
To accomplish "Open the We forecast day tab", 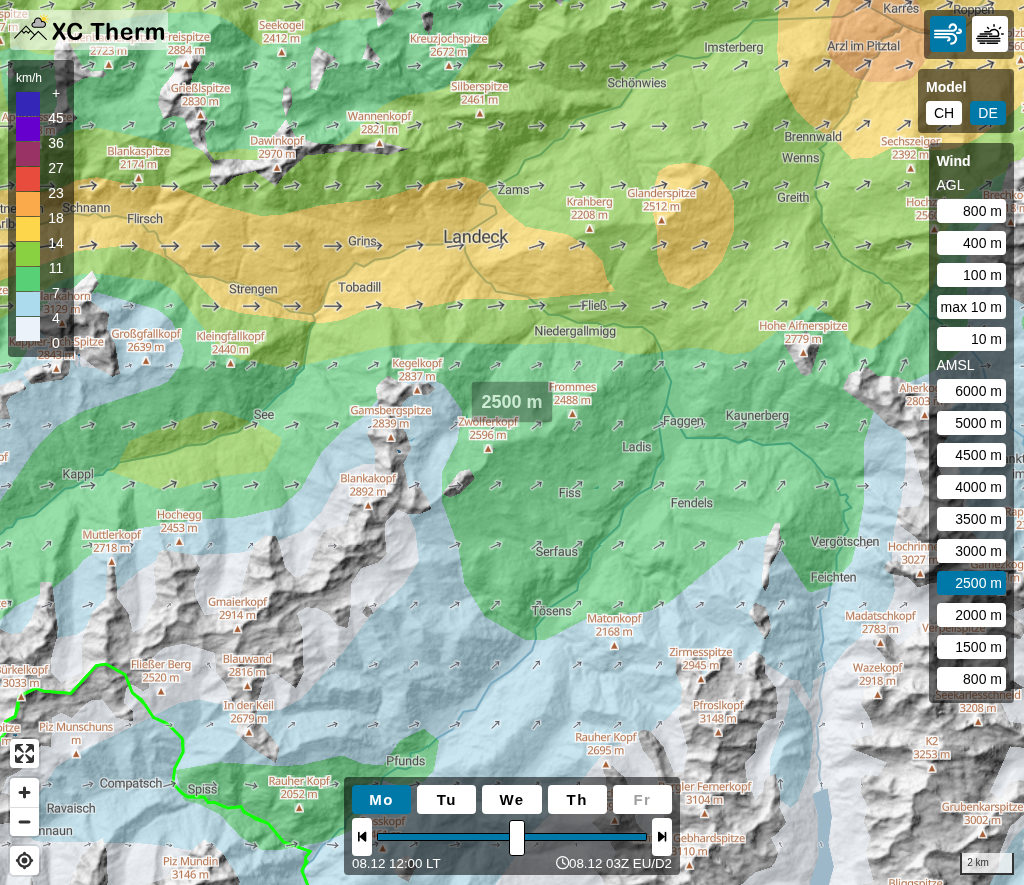I will pos(511,800).
